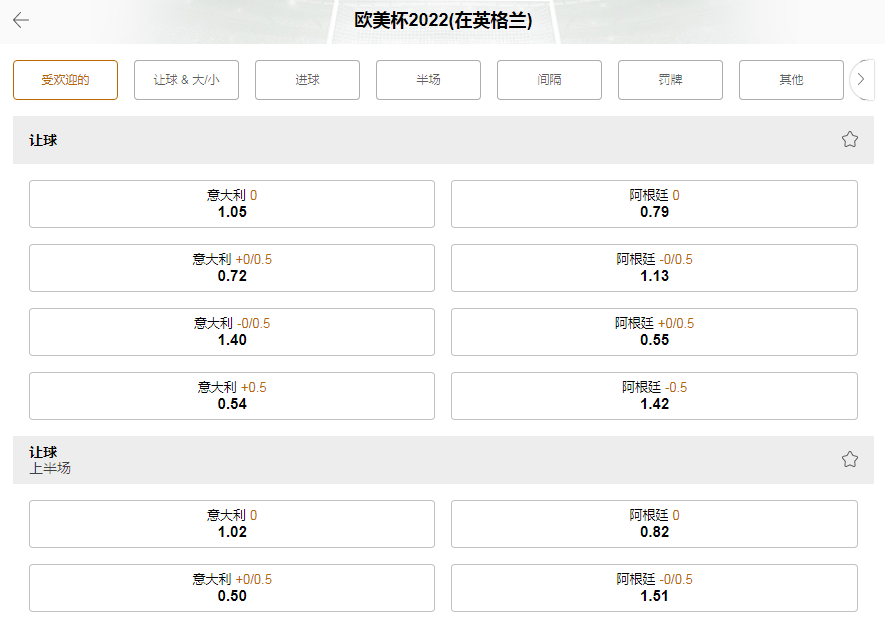Switch to the 受欢迎的 tab

pyautogui.click(x=65, y=80)
